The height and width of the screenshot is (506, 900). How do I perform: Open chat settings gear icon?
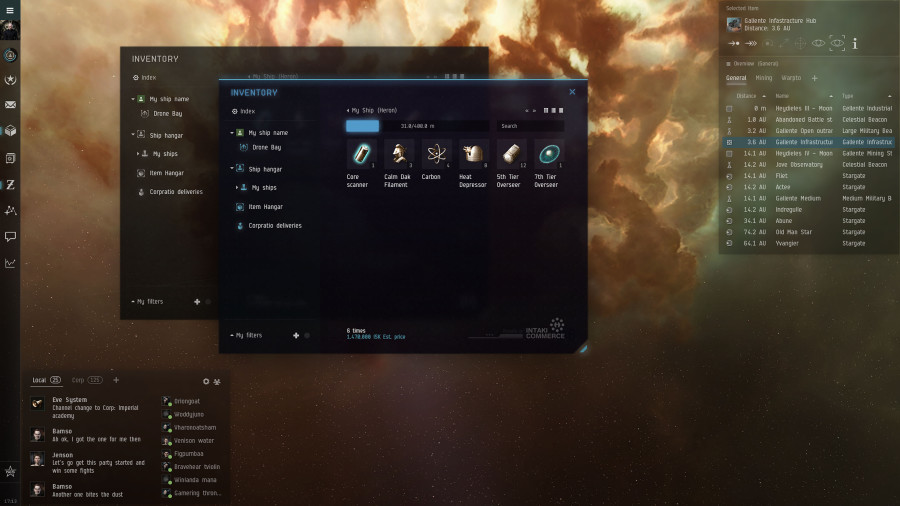coord(206,381)
